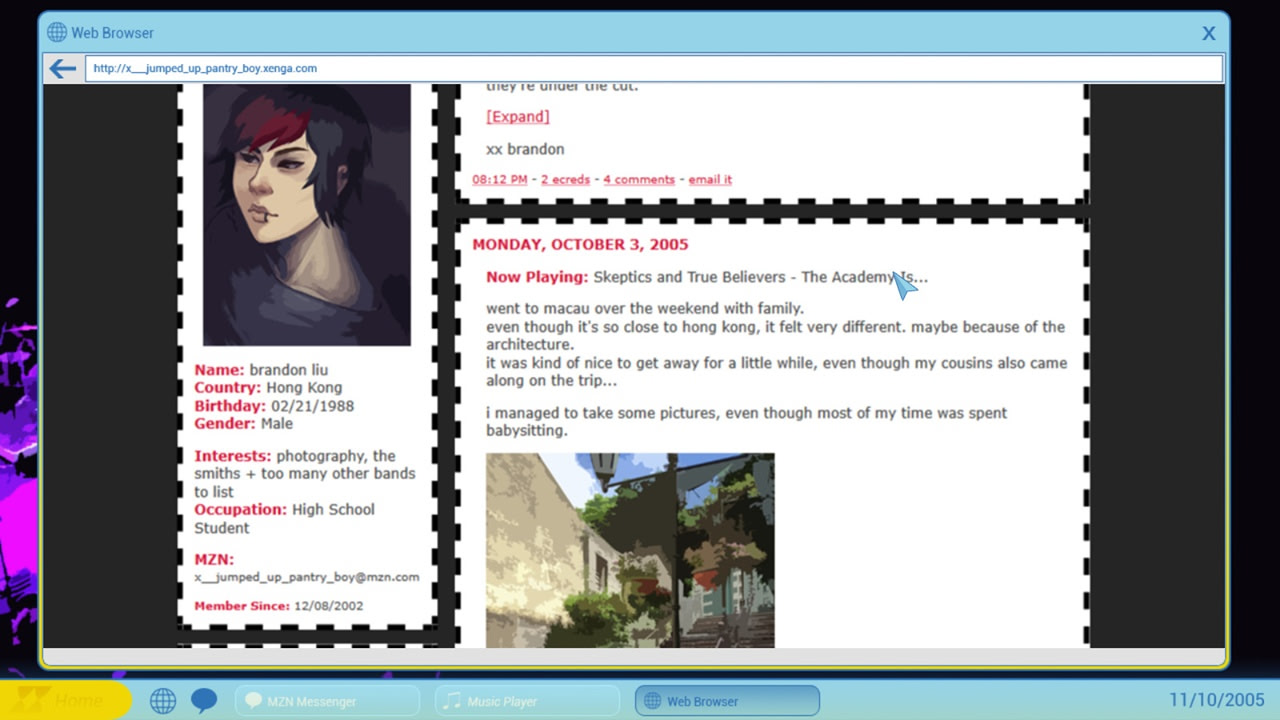Screen dimensions: 1280x720
Task: Switch to MZN Messenger in the taskbar
Action: click(327, 701)
